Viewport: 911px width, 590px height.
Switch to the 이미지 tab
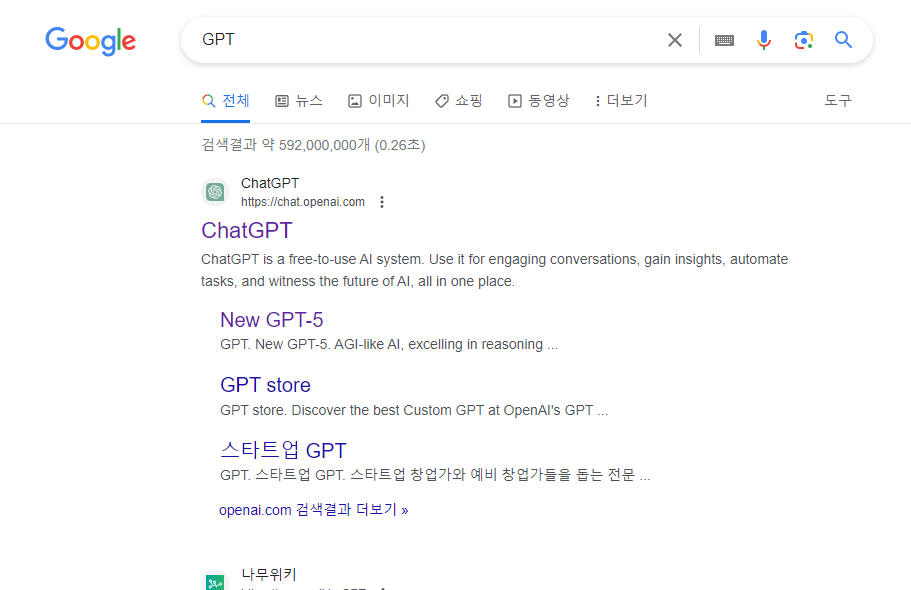pos(379,101)
